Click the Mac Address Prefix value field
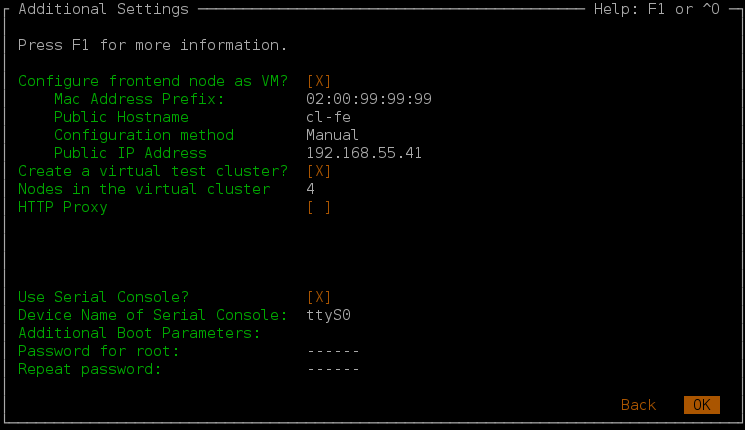 point(369,99)
